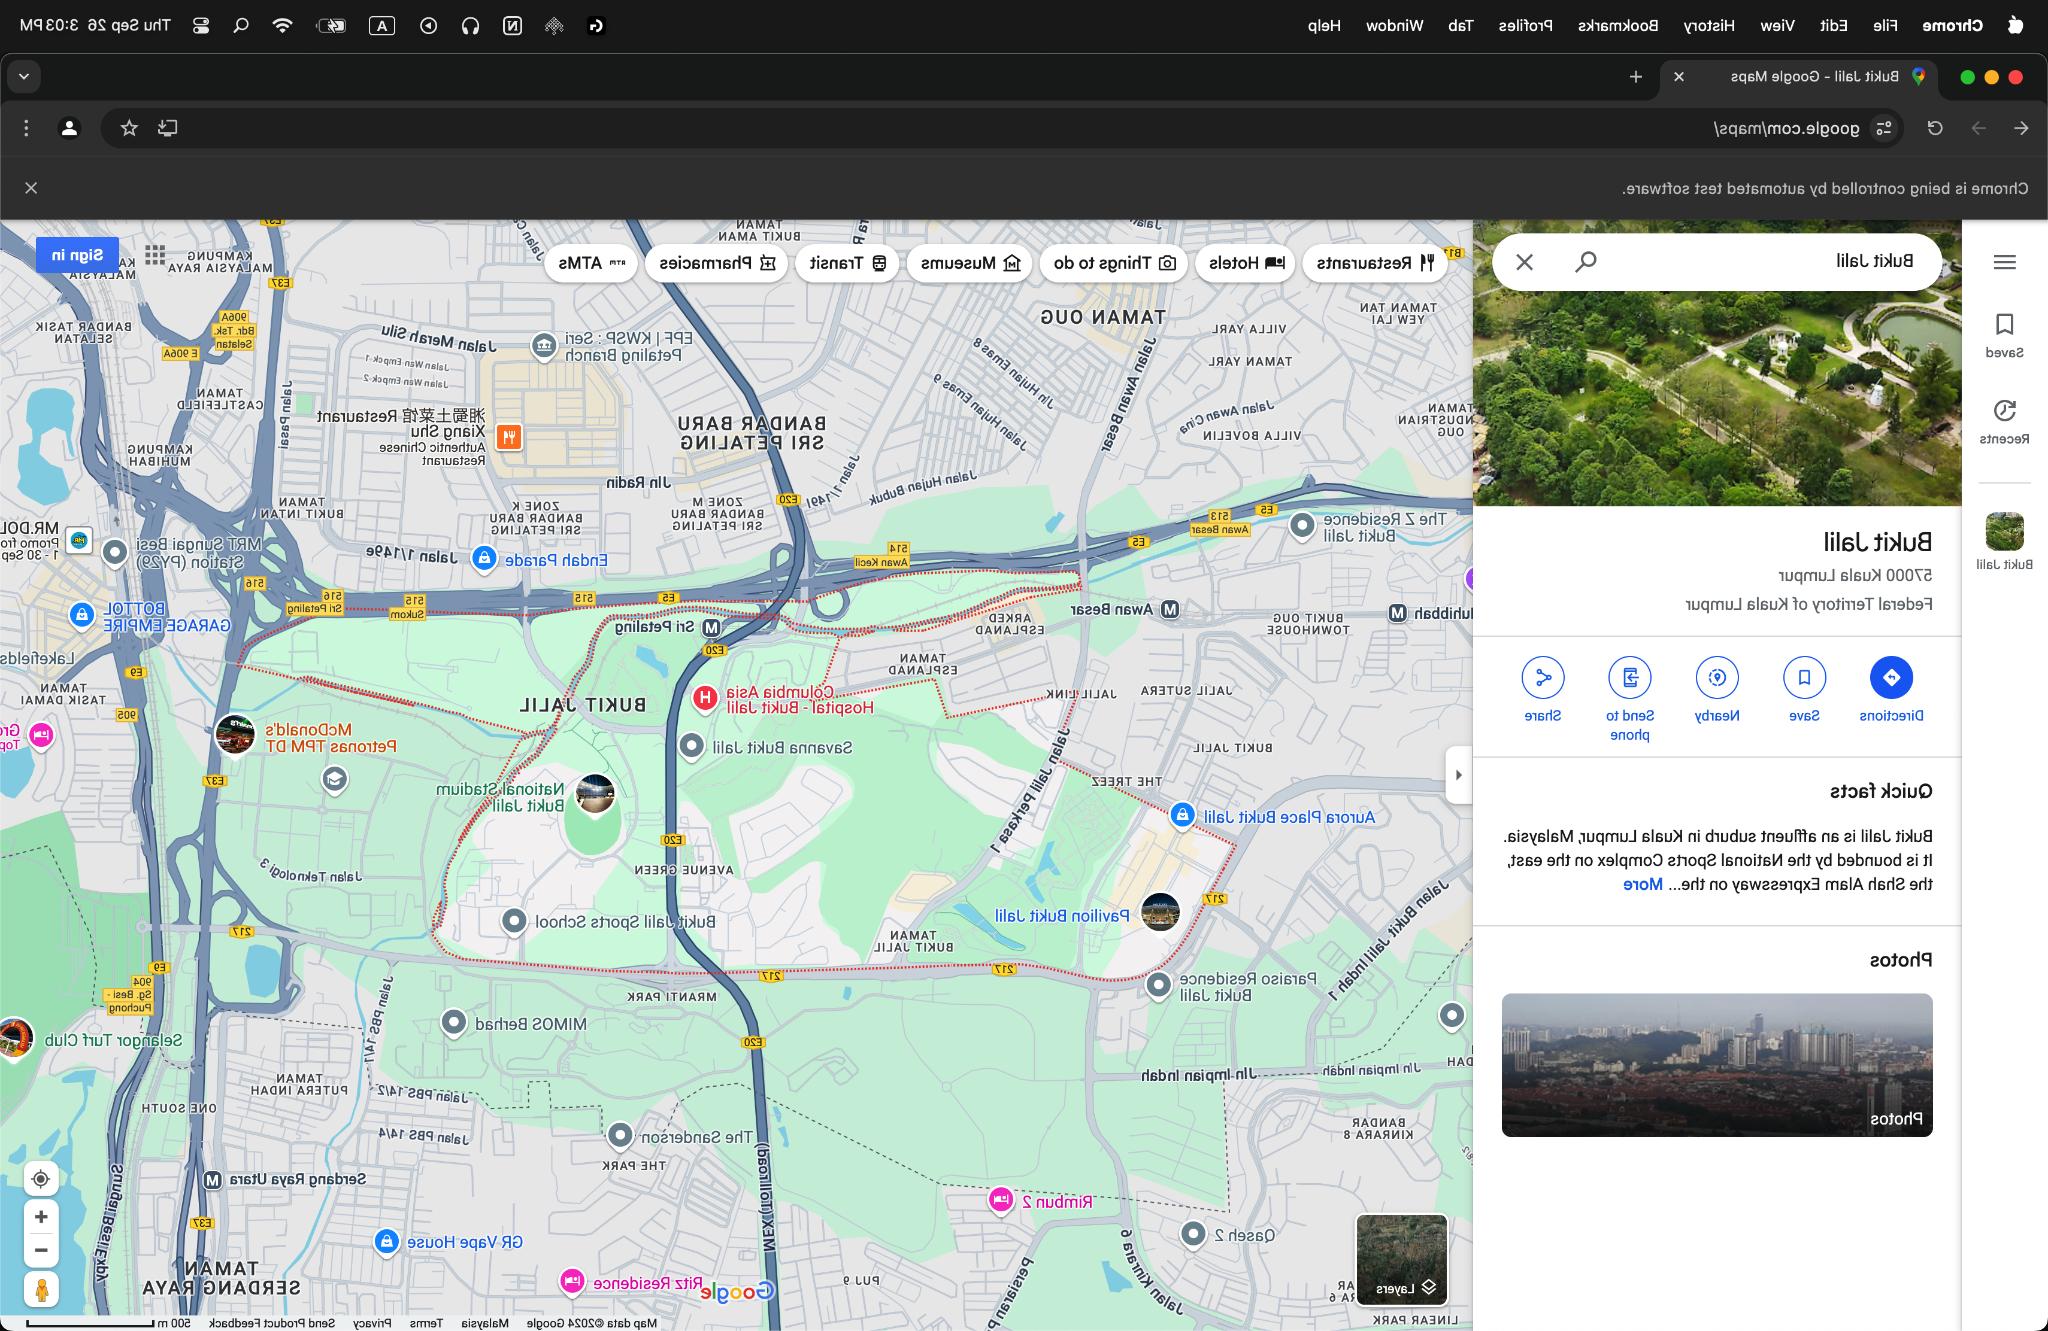Screen dimensions: 2048x1331
Task: Select the ATMs category chip
Action: (x=591, y=263)
